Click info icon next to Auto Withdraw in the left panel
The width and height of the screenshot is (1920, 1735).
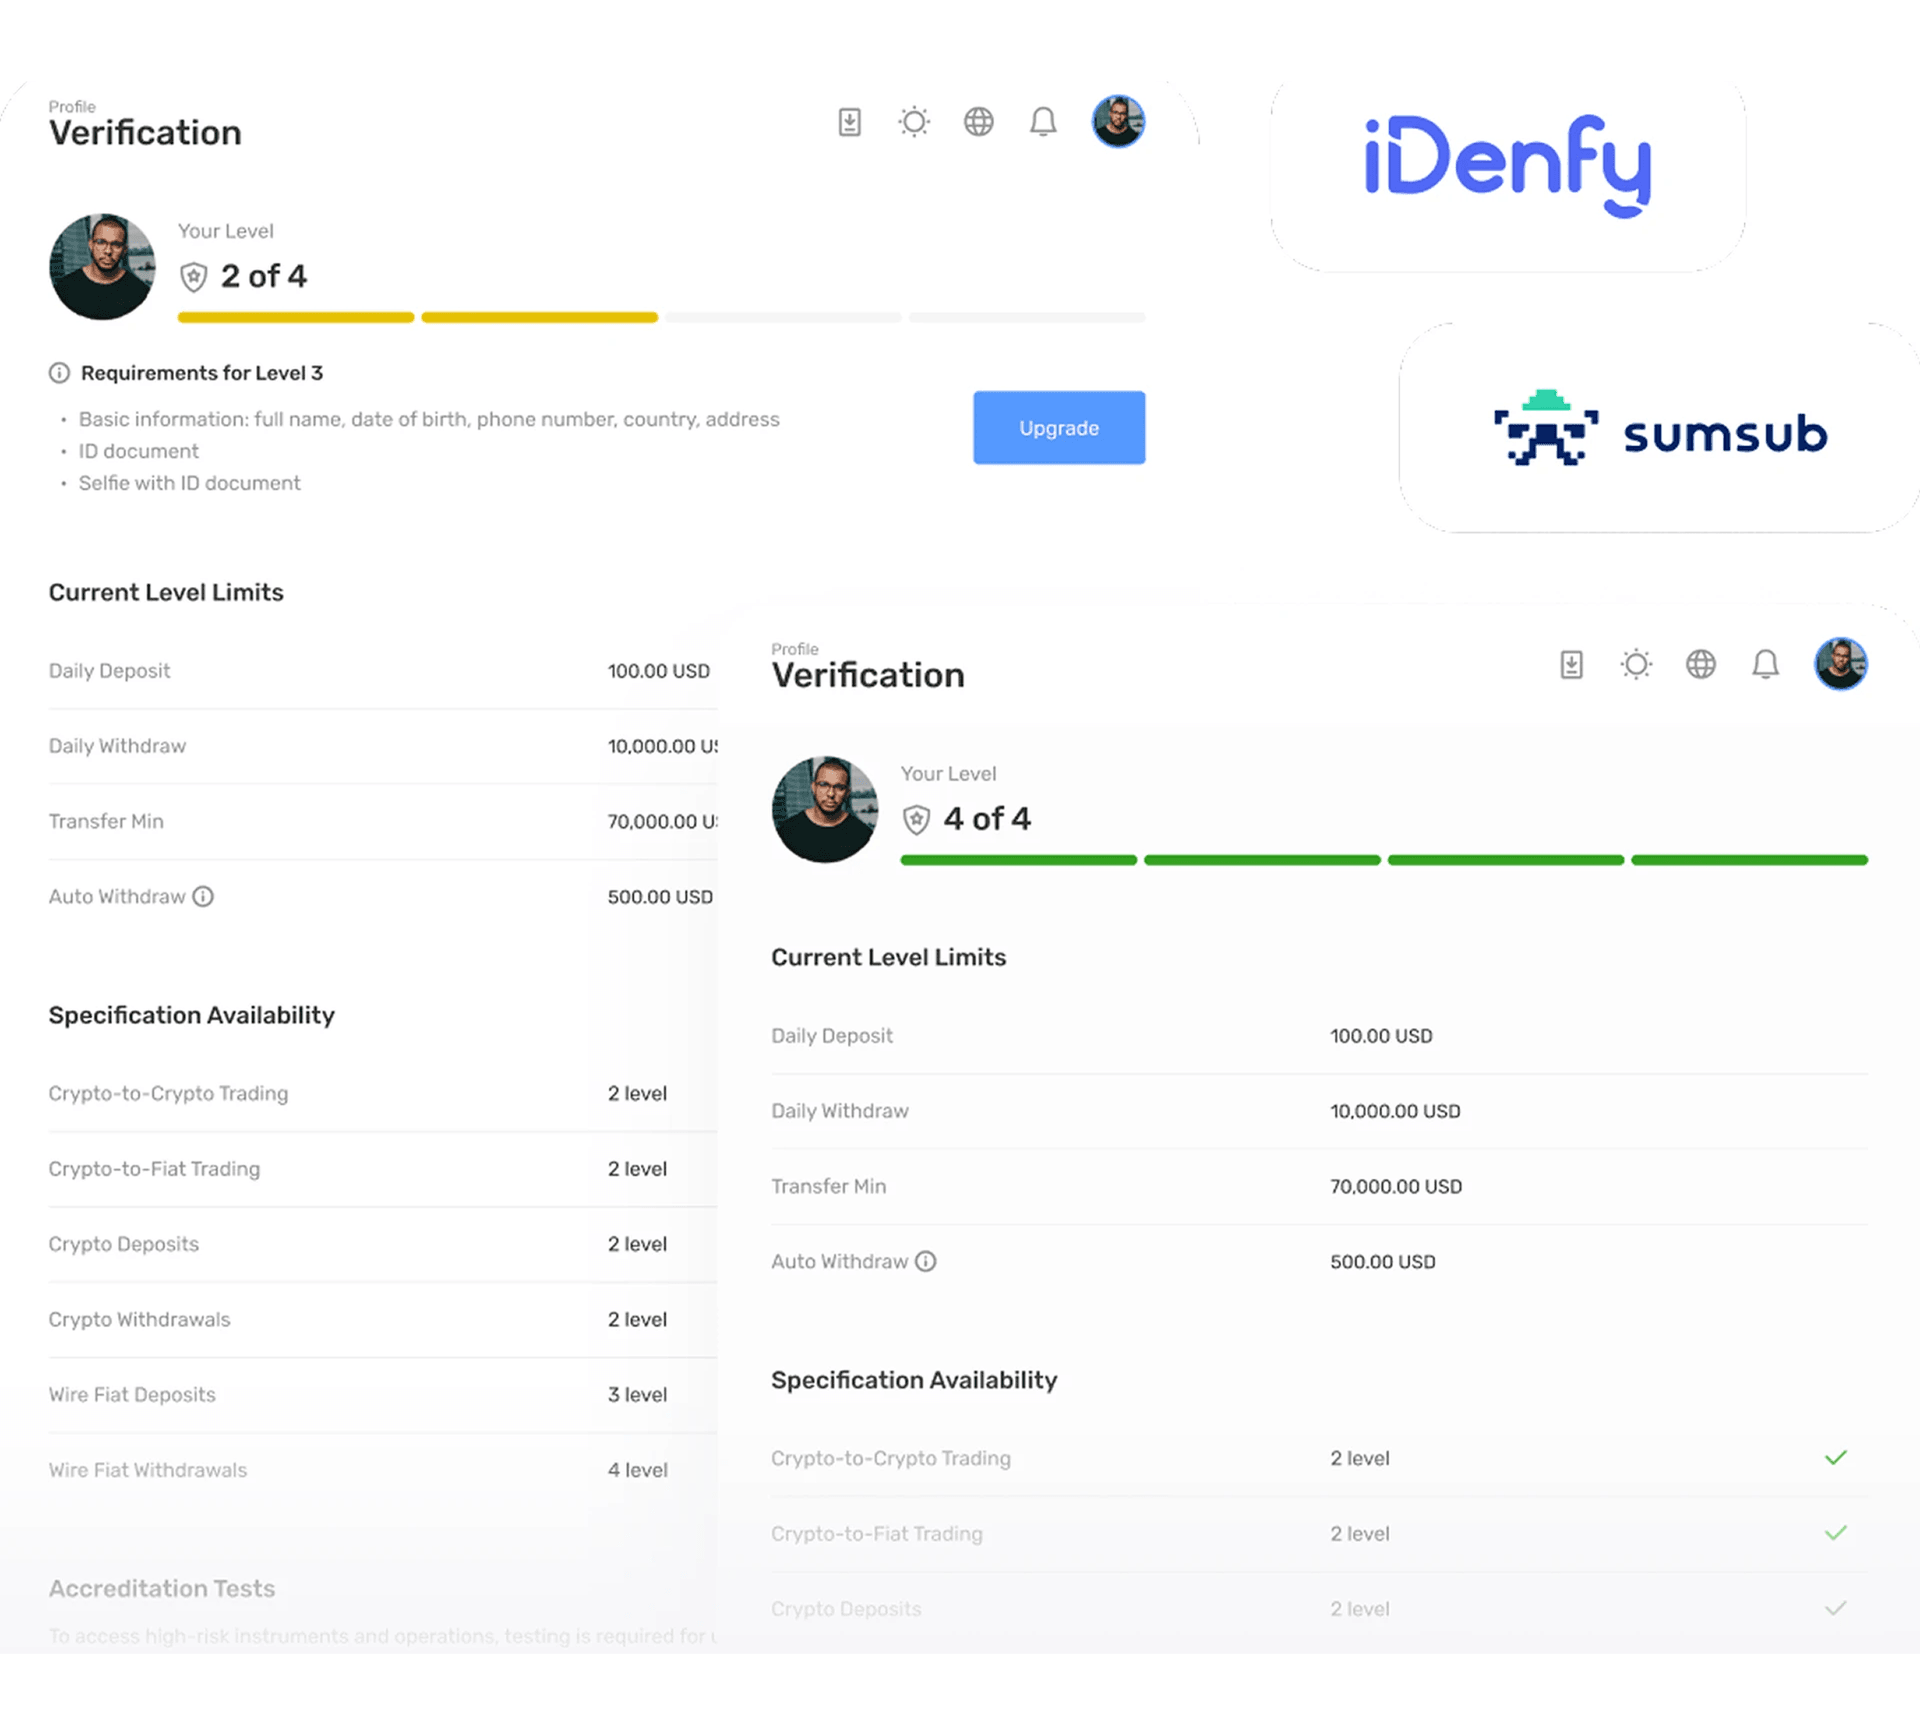[203, 897]
